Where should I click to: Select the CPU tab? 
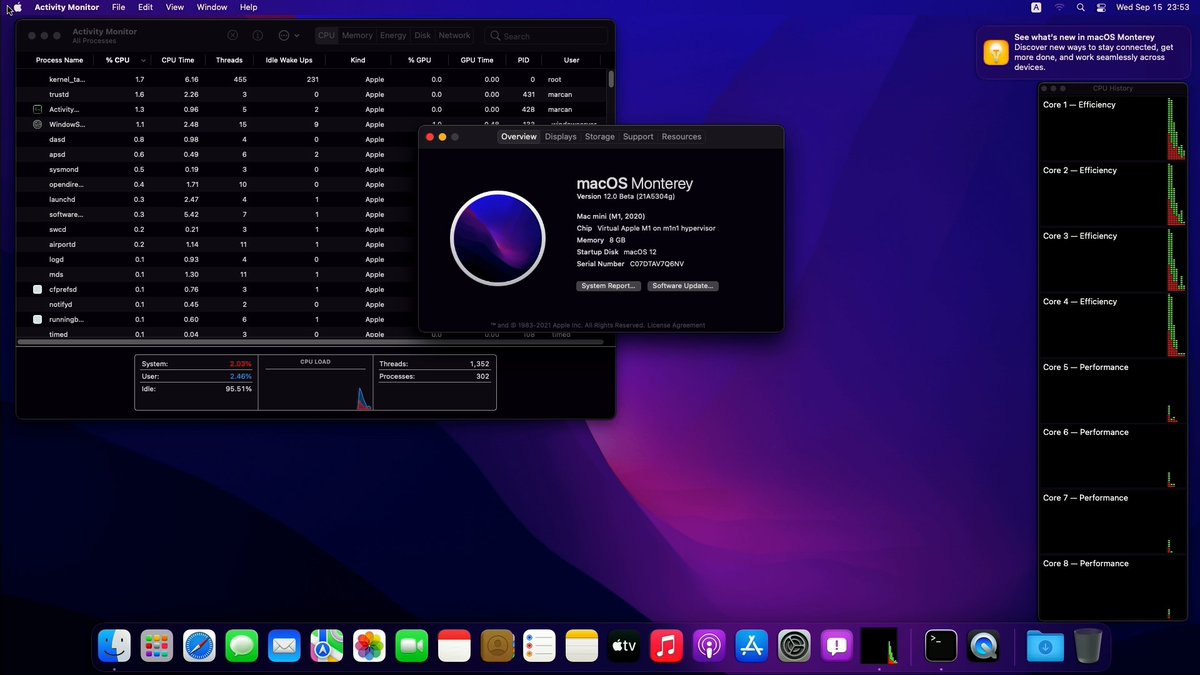[326, 35]
